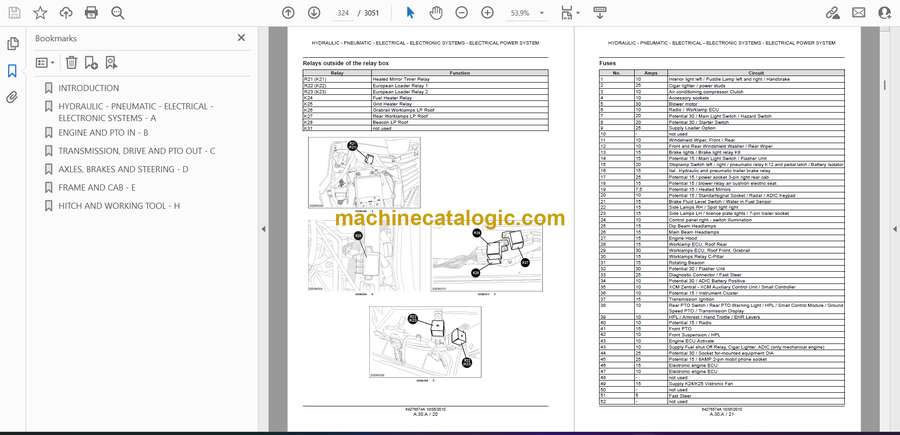The height and width of the screenshot is (435, 900).
Task: Click the 'Dip Beam Headlamps' fuse row
Action: point(721,225)
